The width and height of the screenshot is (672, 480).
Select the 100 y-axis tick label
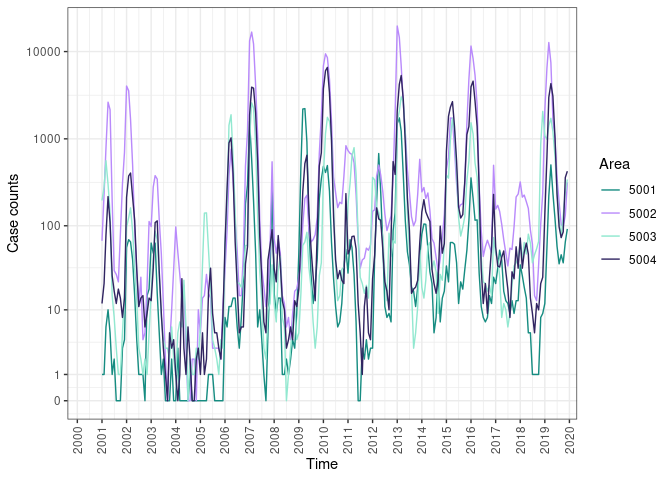(53, 226)
